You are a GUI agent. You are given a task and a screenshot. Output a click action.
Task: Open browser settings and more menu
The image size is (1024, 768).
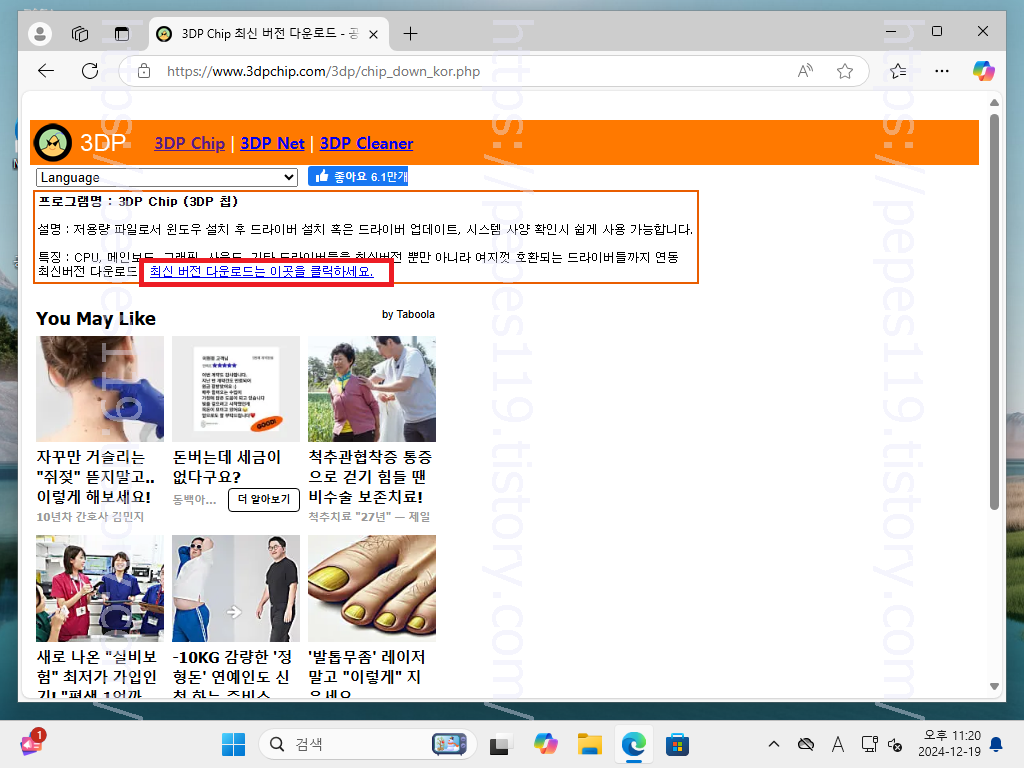point(942,71)
